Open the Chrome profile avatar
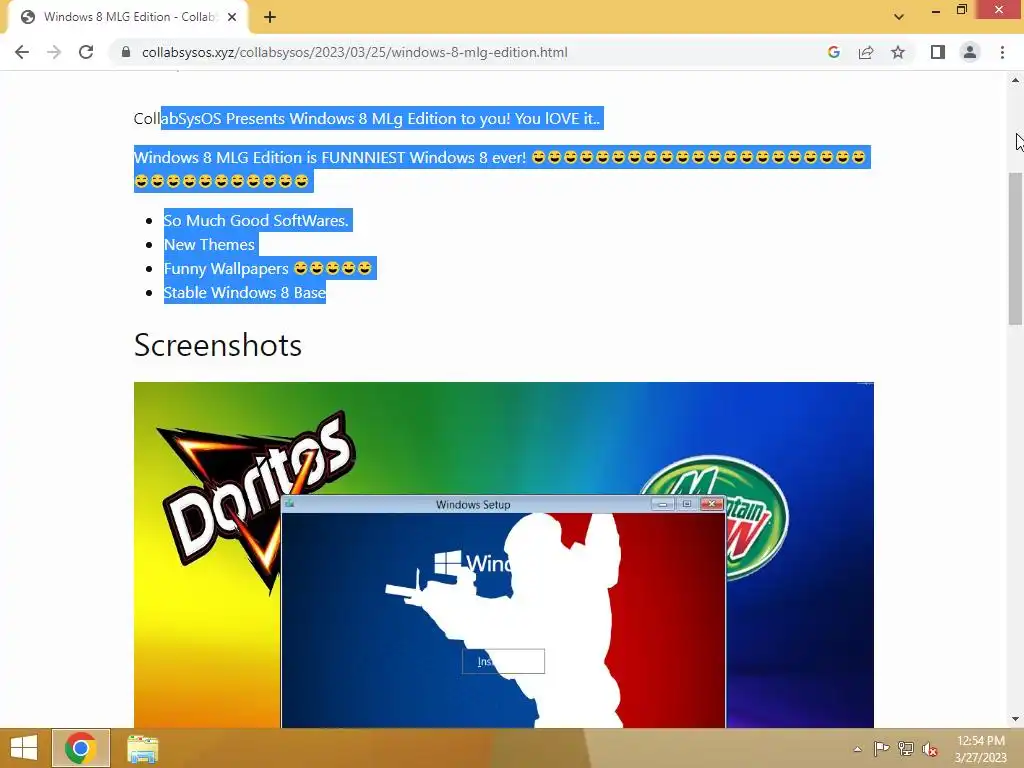The height and width of the screenshot is (768, 1024). point(970,52)
